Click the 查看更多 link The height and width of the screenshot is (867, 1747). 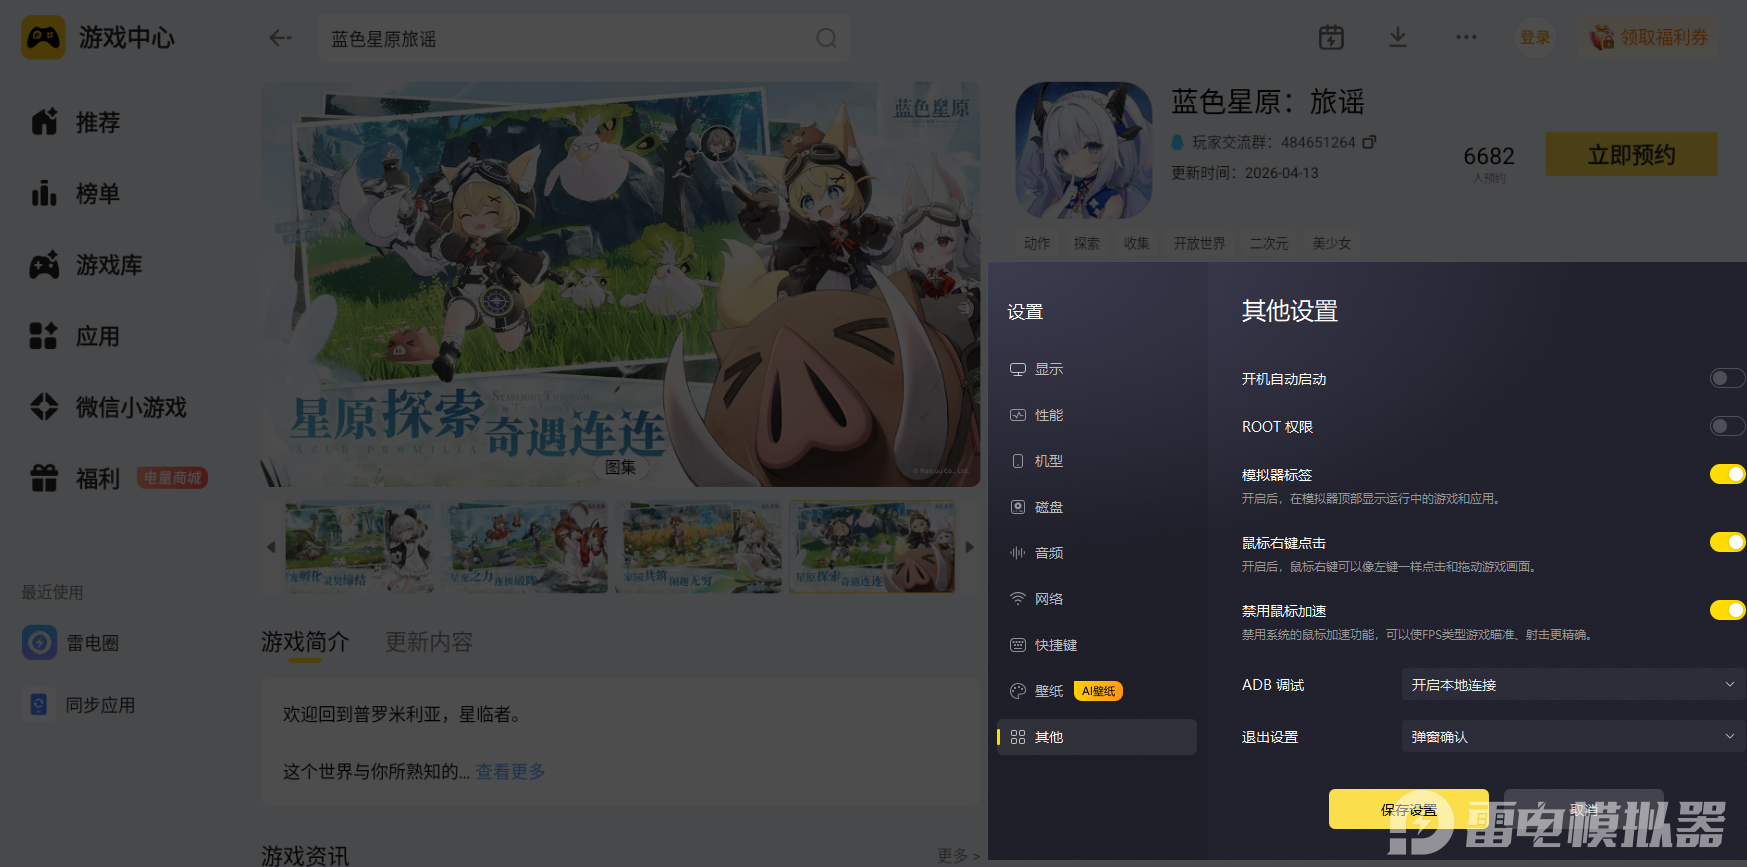click(x=510, y=771)
